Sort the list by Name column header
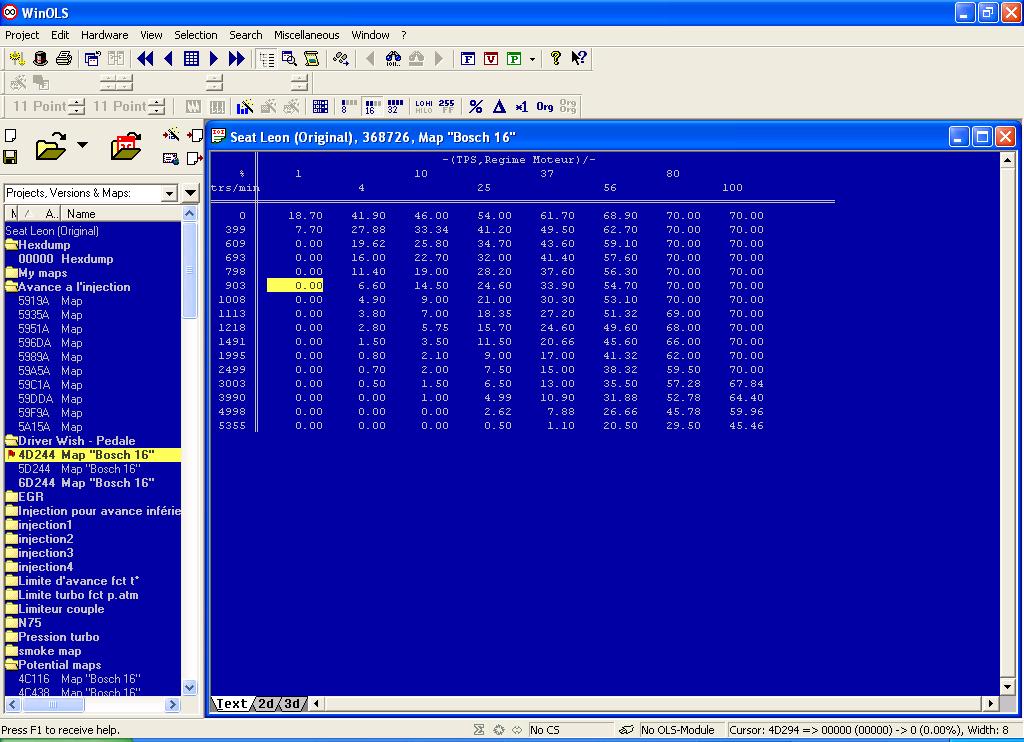1024x742 pixels. pos(120,214)
